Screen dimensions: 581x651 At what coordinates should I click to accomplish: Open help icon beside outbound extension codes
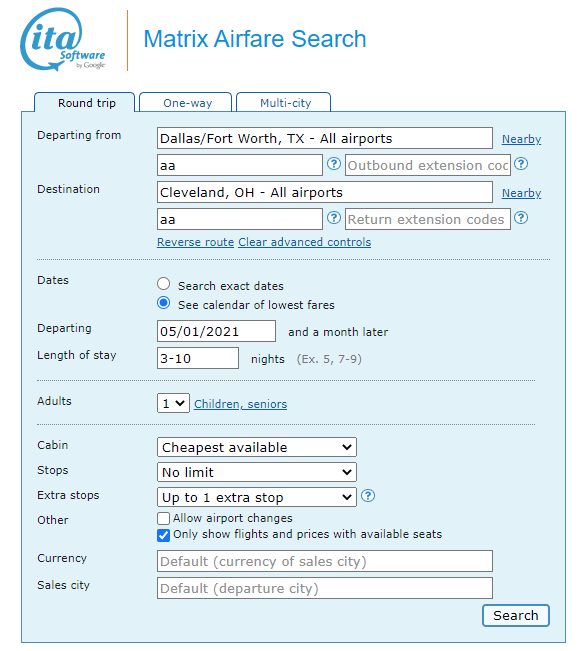coord(521,164)
